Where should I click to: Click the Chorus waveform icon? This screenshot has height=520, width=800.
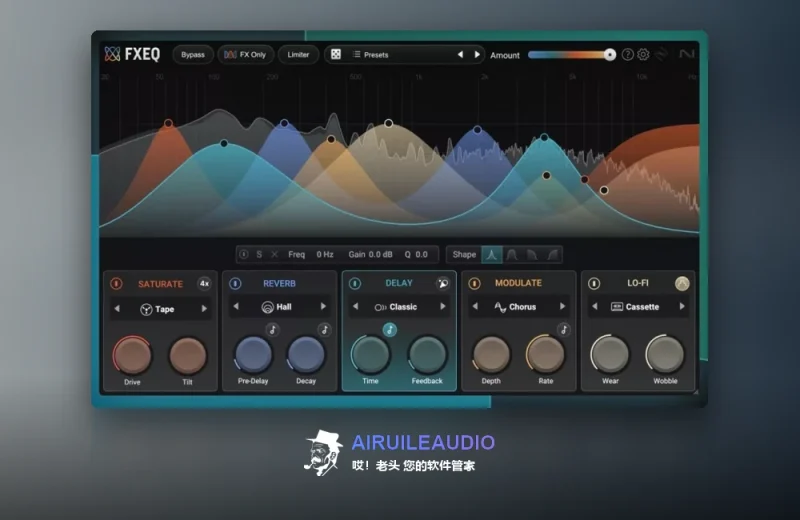pos(500,307)
